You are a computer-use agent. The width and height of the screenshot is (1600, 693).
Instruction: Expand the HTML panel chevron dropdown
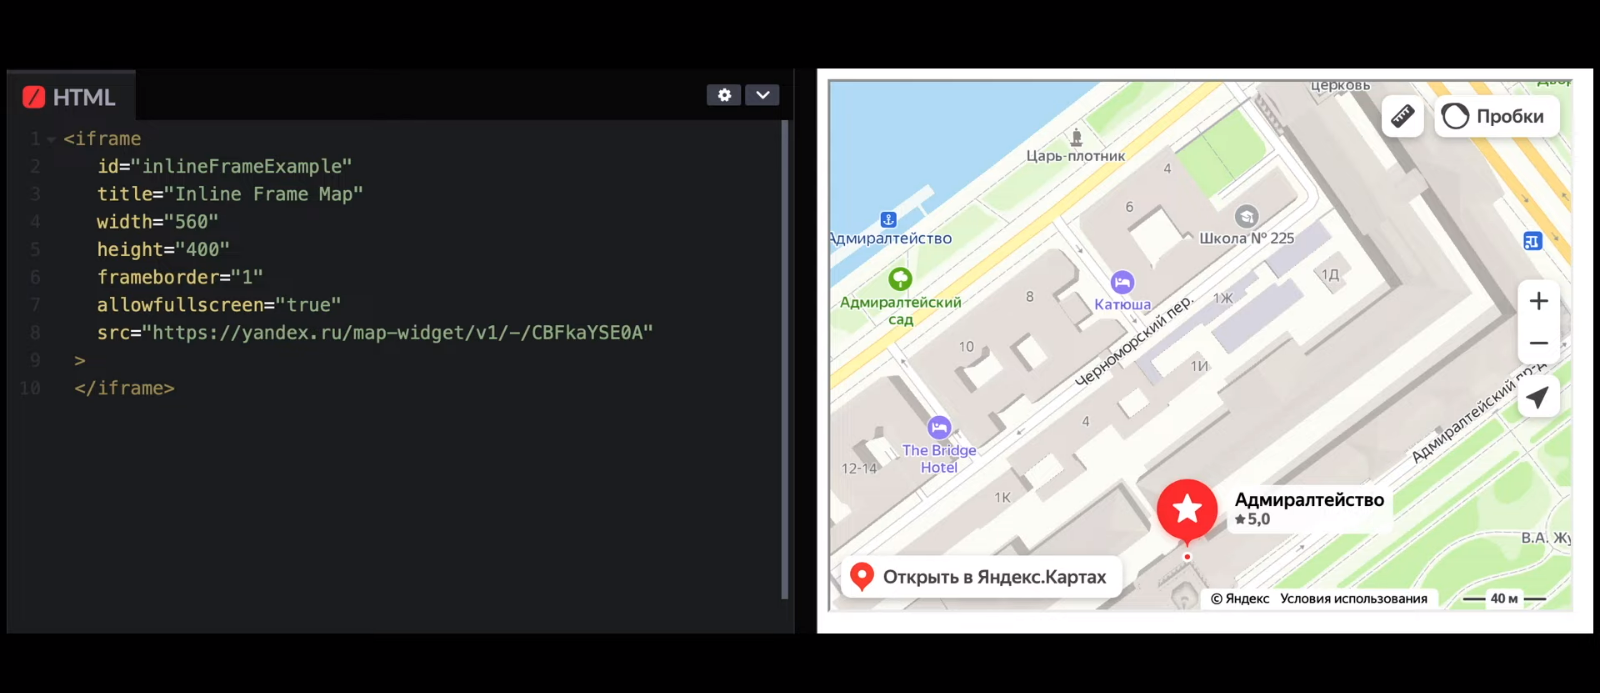pos(762,95)
